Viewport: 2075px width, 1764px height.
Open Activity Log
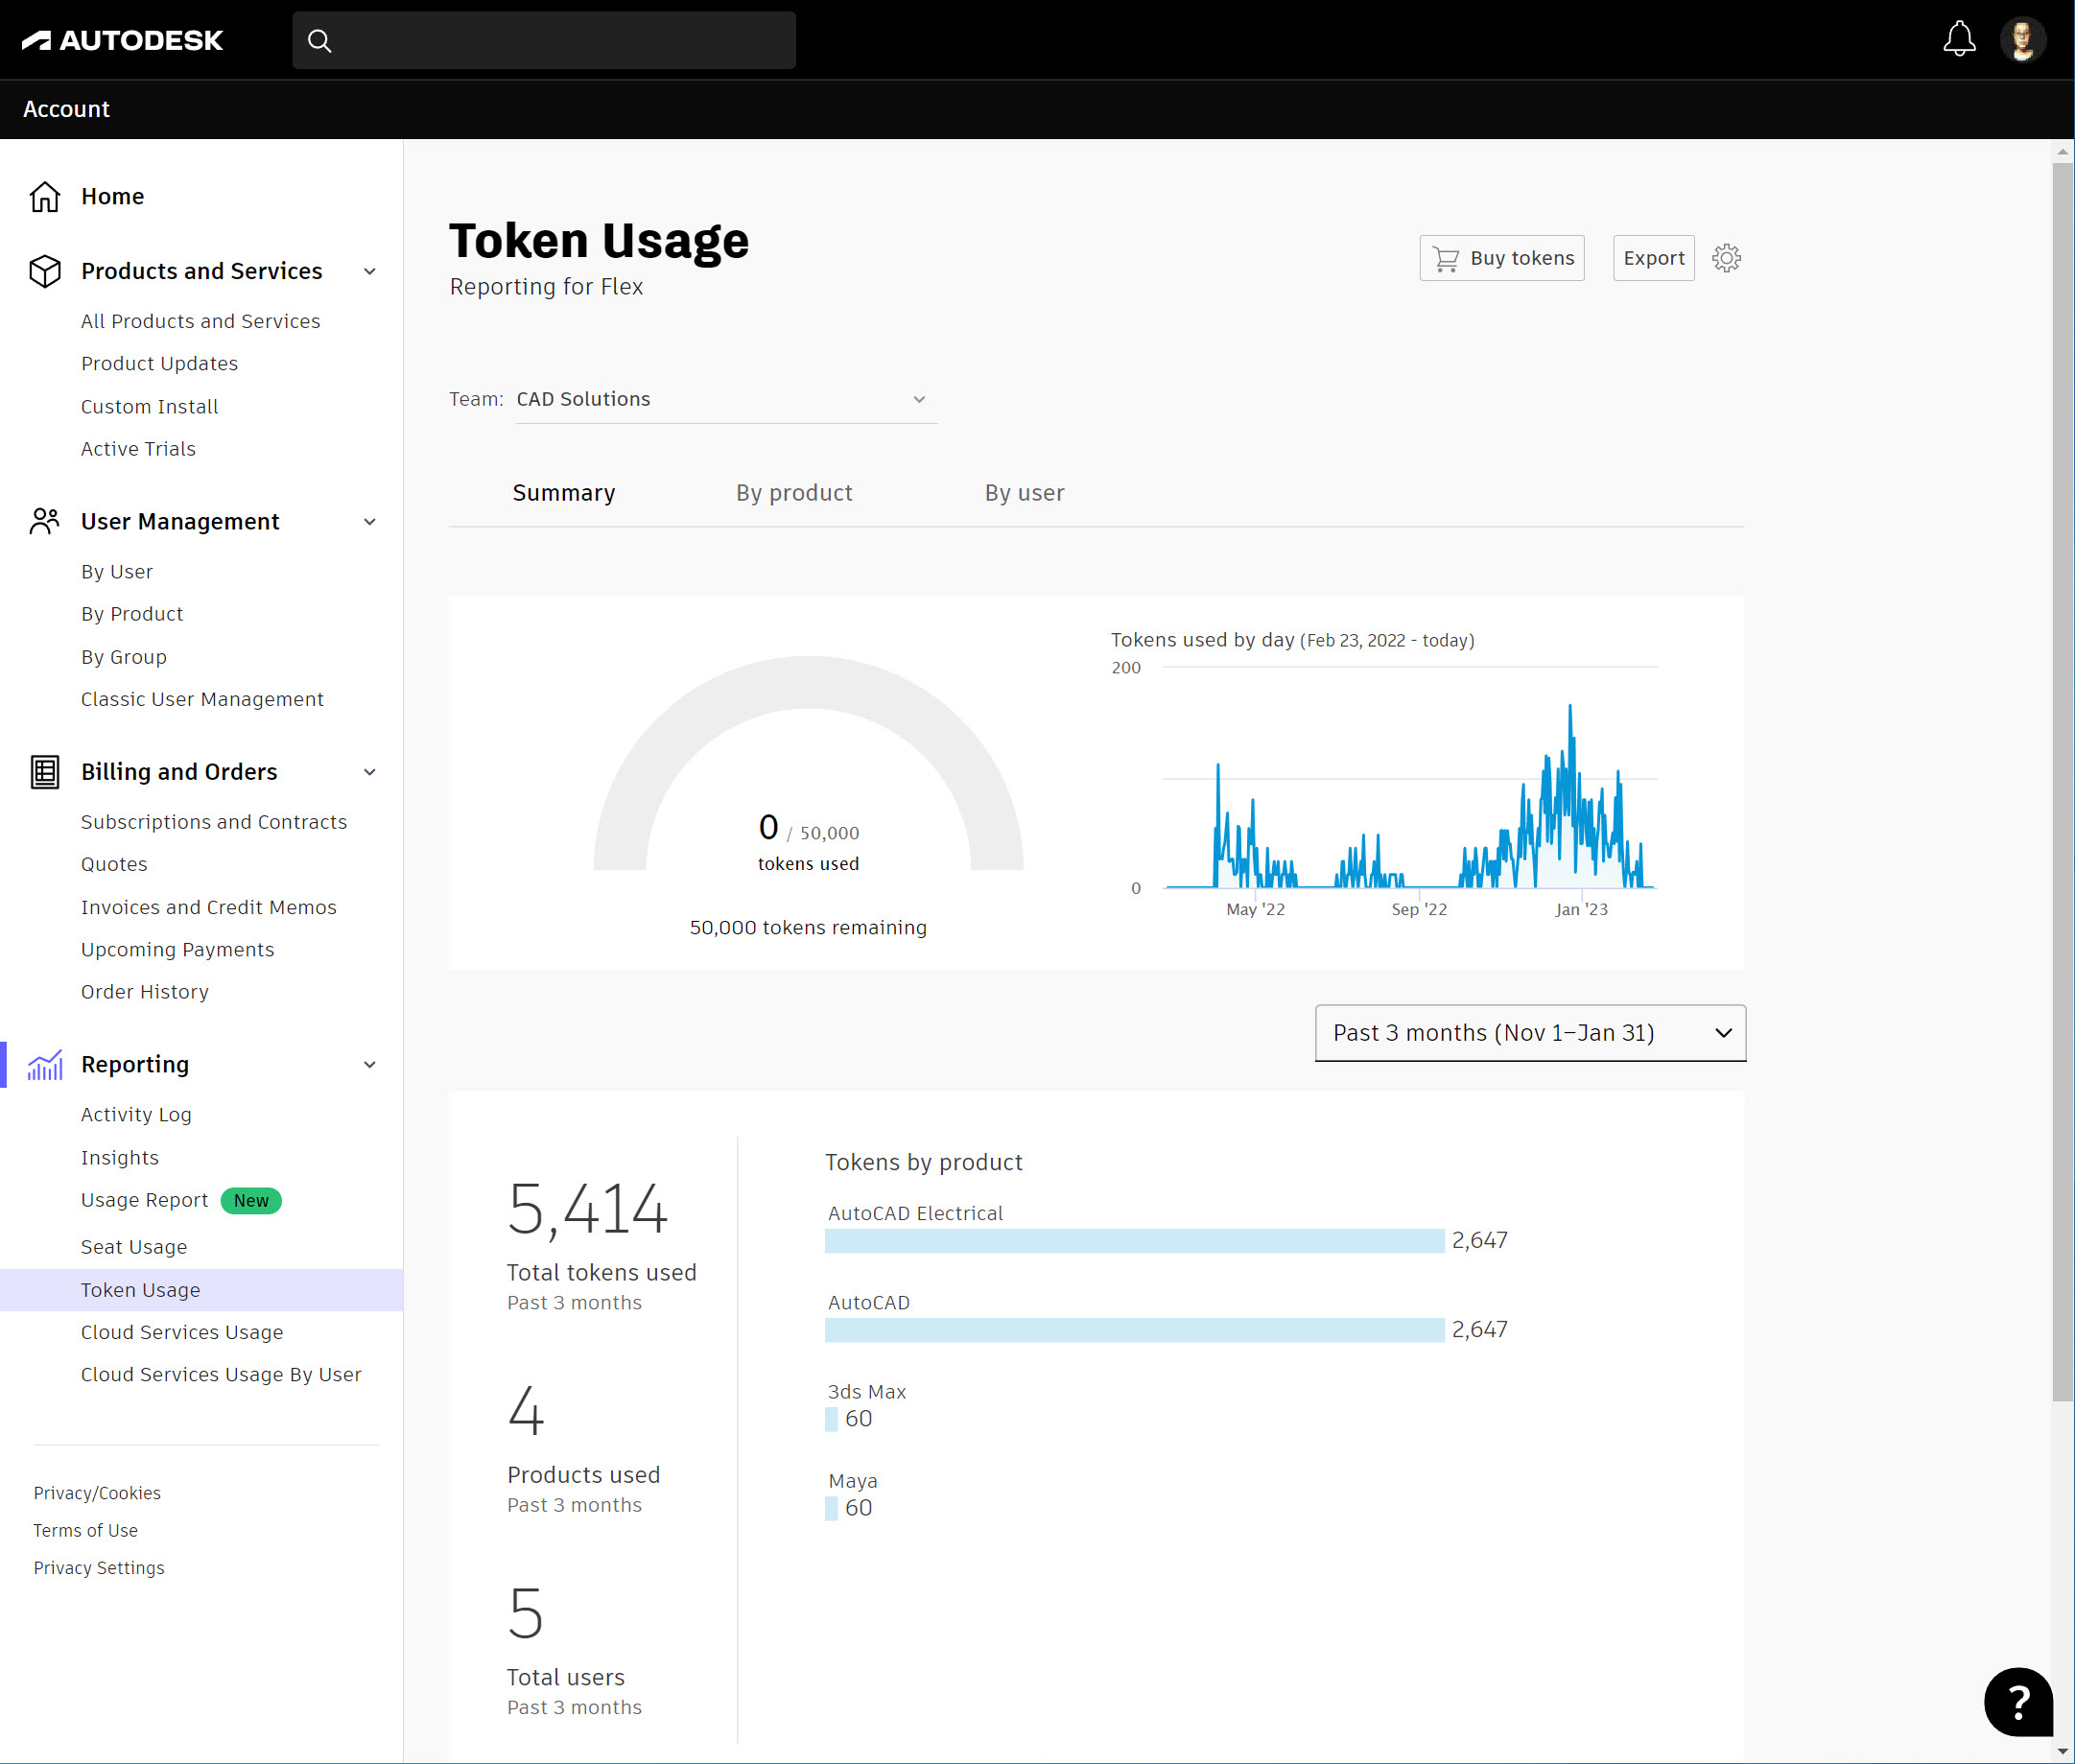(x=136, y=1115)
